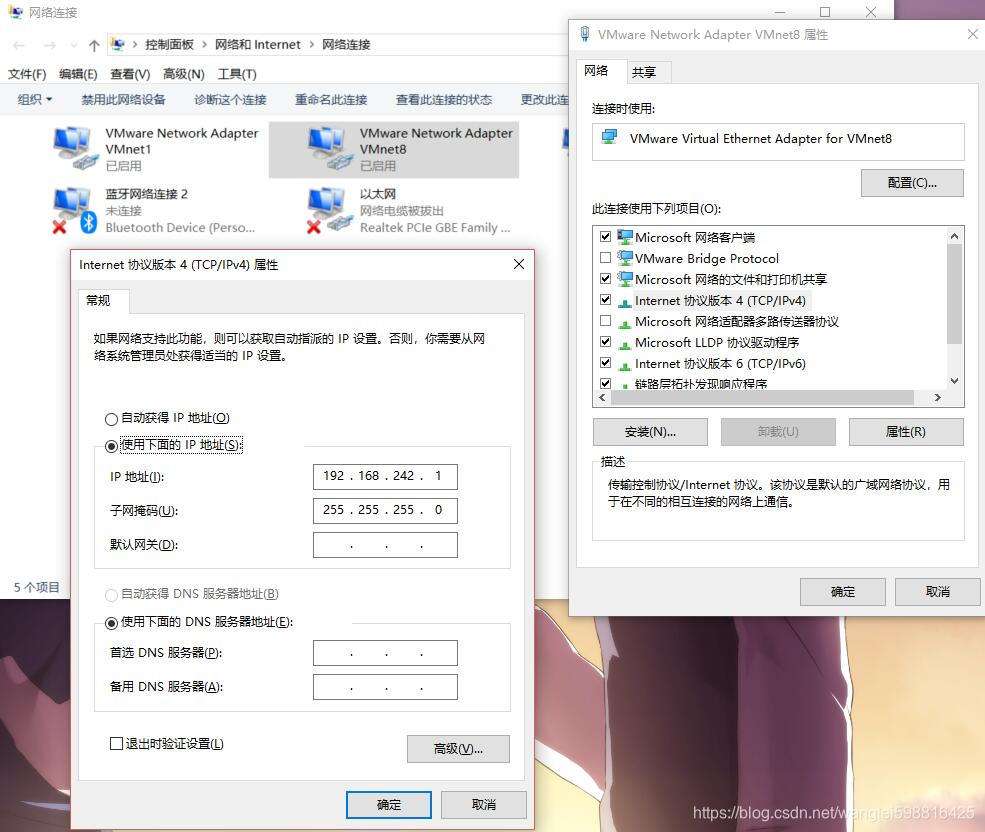Image resolution: width=985 pixels, height=832 pixels.
Task: Click the 子网掩码 input field
Action: (385, 510)
